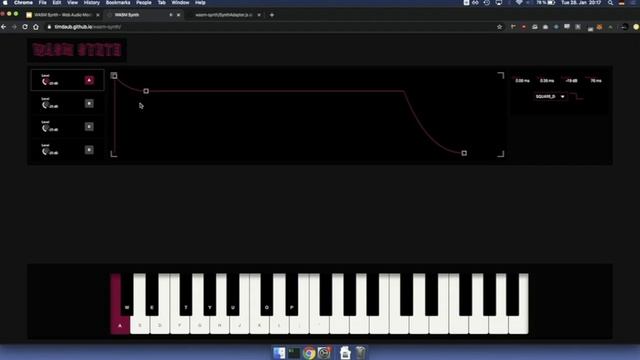The image size is (640, 360).
Task: Click the 76 ms release value
Action: click(596, 81)
